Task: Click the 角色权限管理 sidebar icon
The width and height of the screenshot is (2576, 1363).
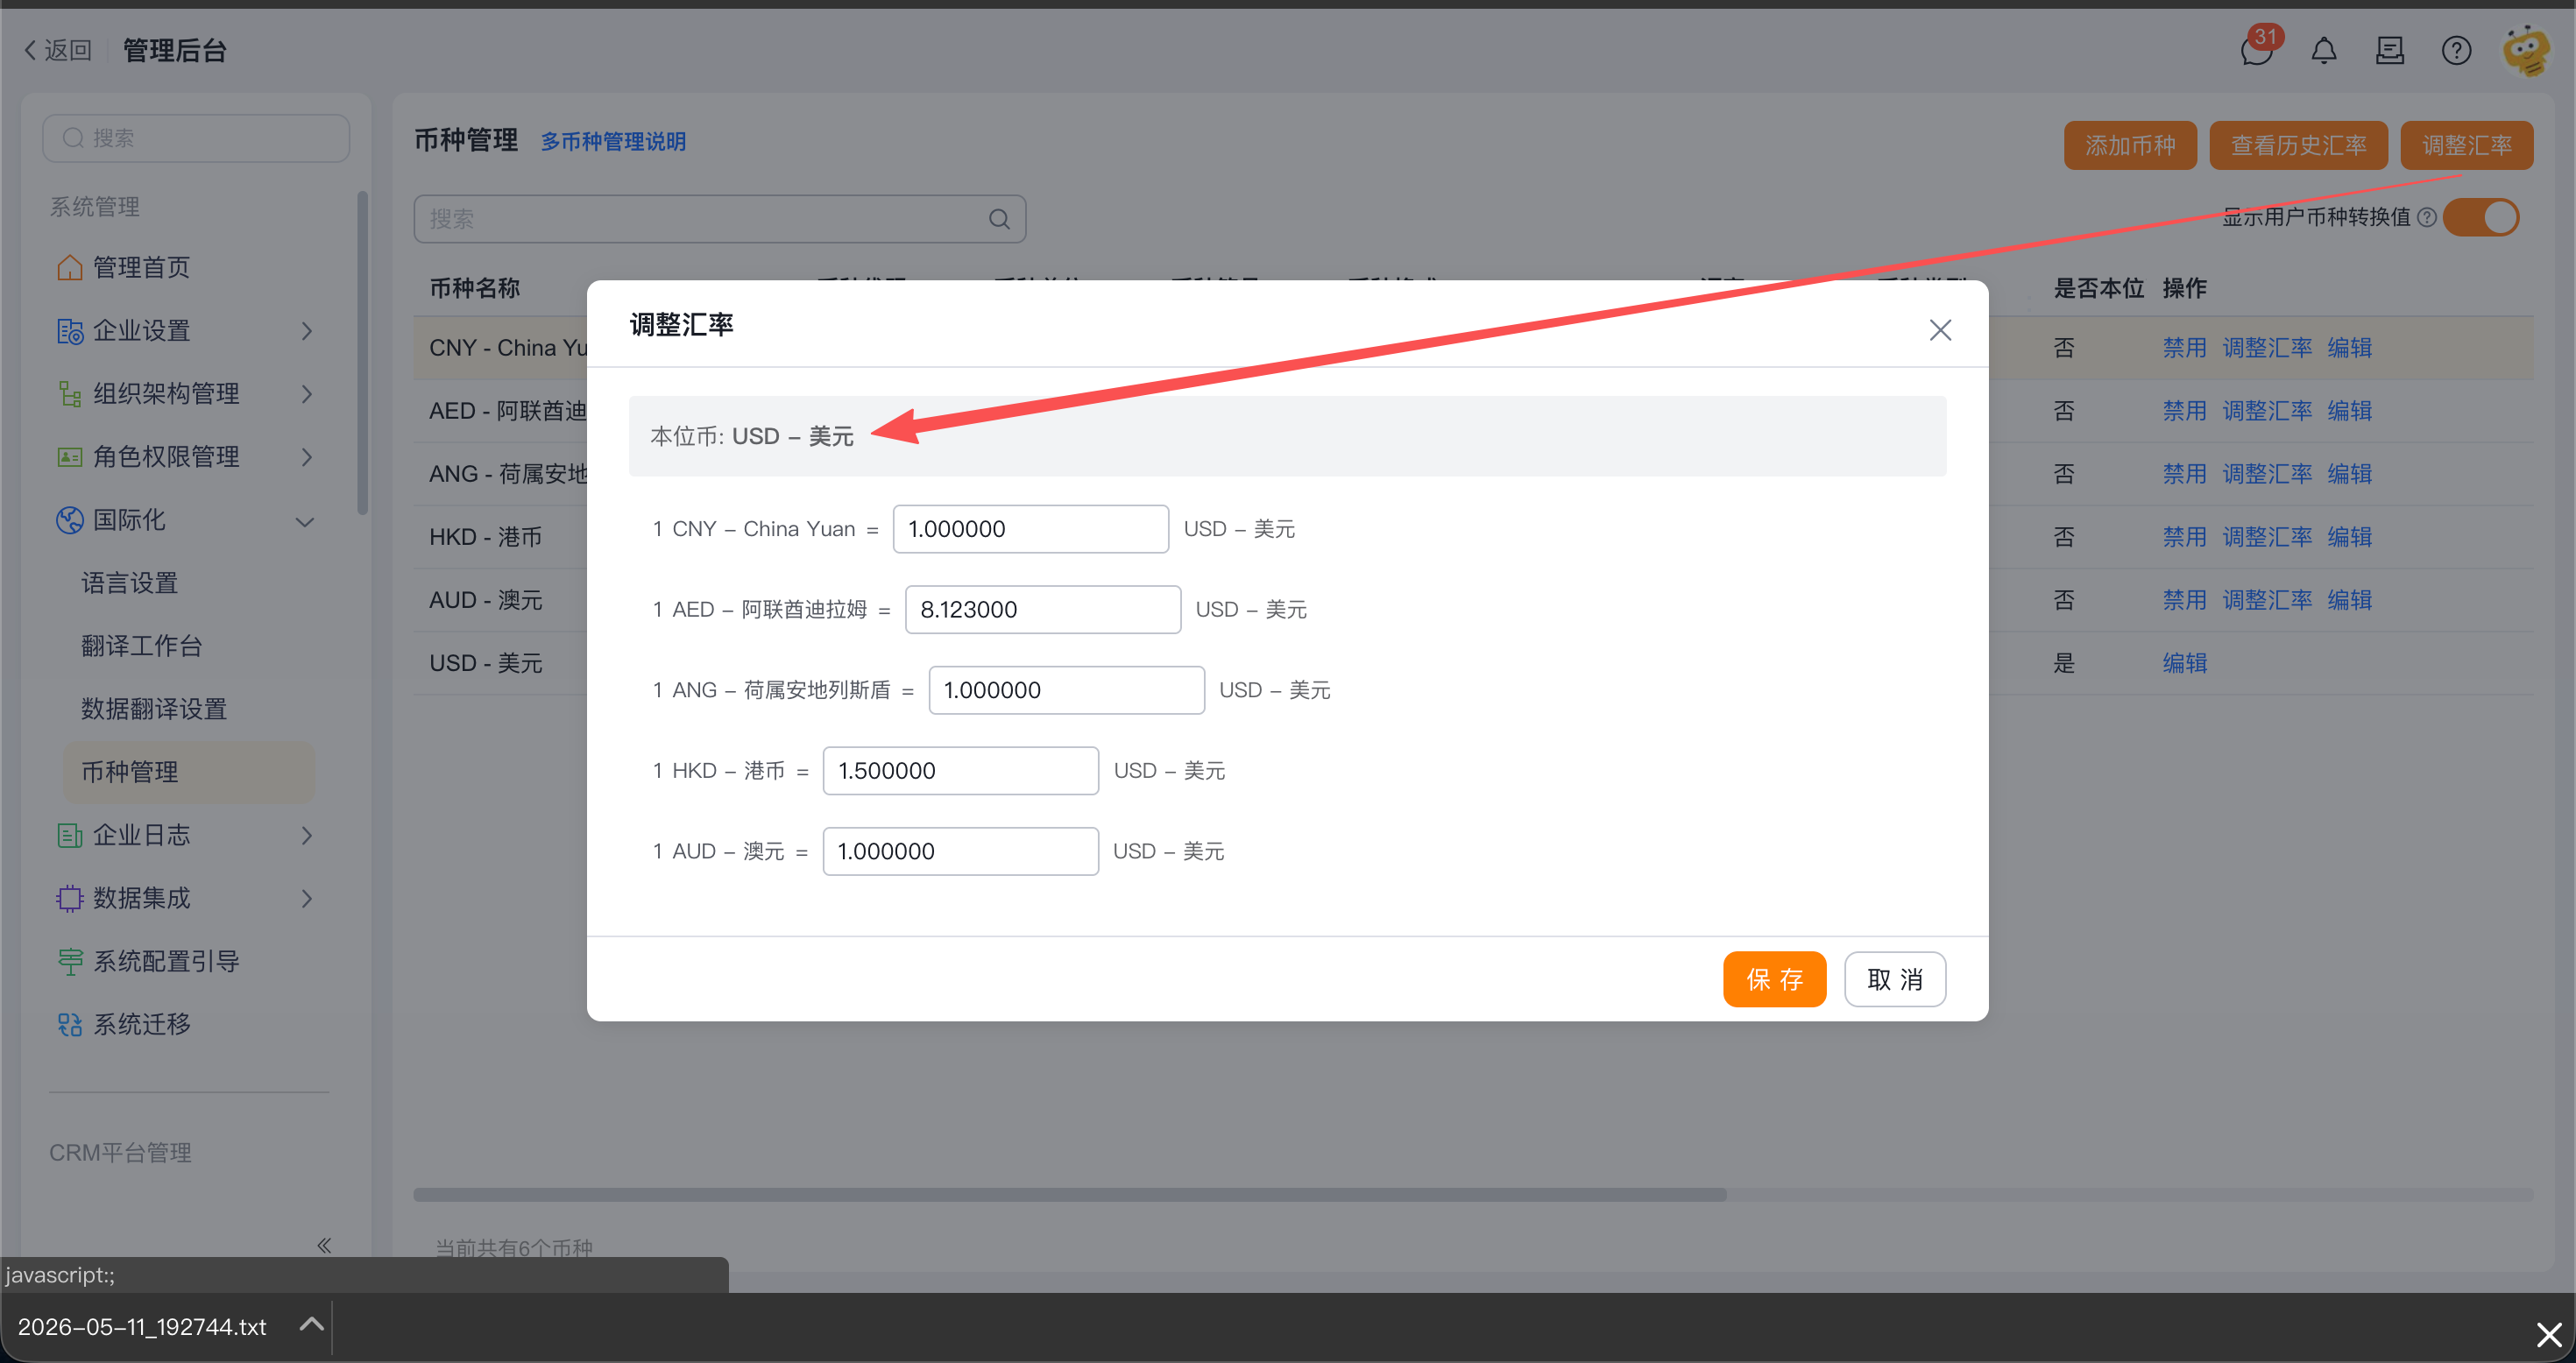Action: pyautogui.click(x=69, y=456)
